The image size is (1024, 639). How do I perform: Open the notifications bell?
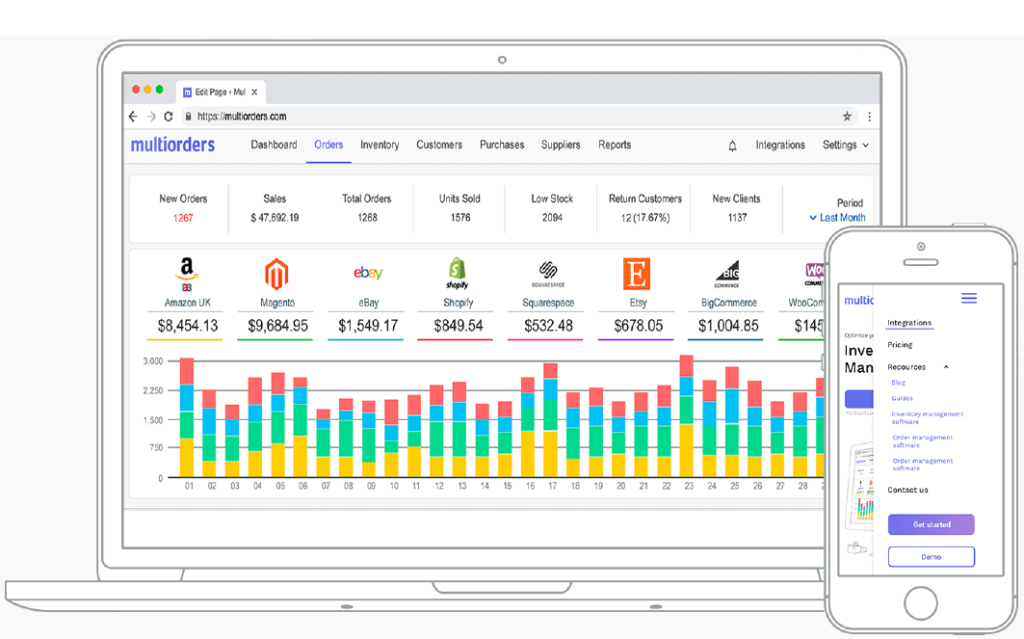pos(732,145)
